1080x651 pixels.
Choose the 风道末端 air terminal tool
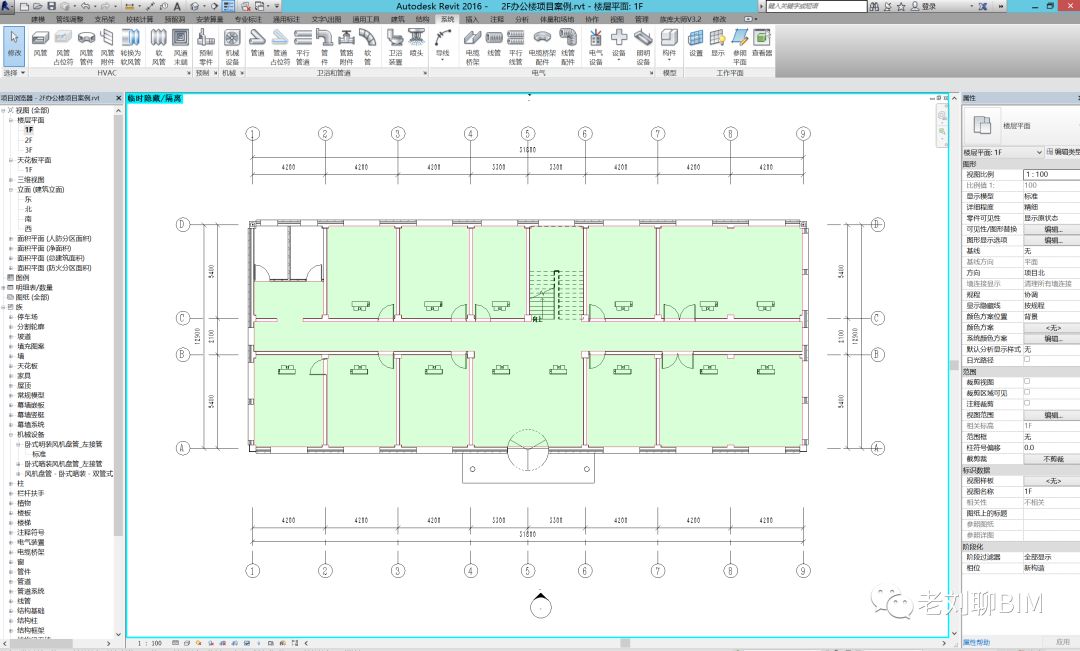click(180, 47)
